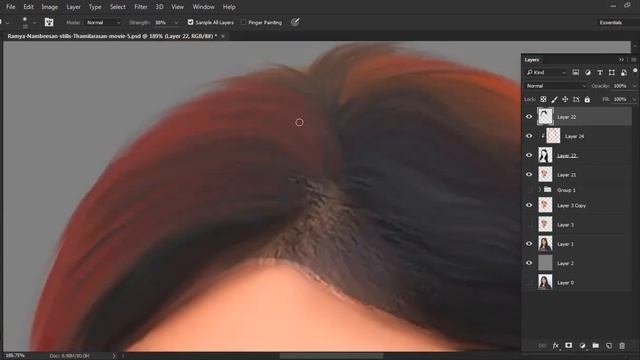
Task: Open the Image menu
Action: pos(49,7)
